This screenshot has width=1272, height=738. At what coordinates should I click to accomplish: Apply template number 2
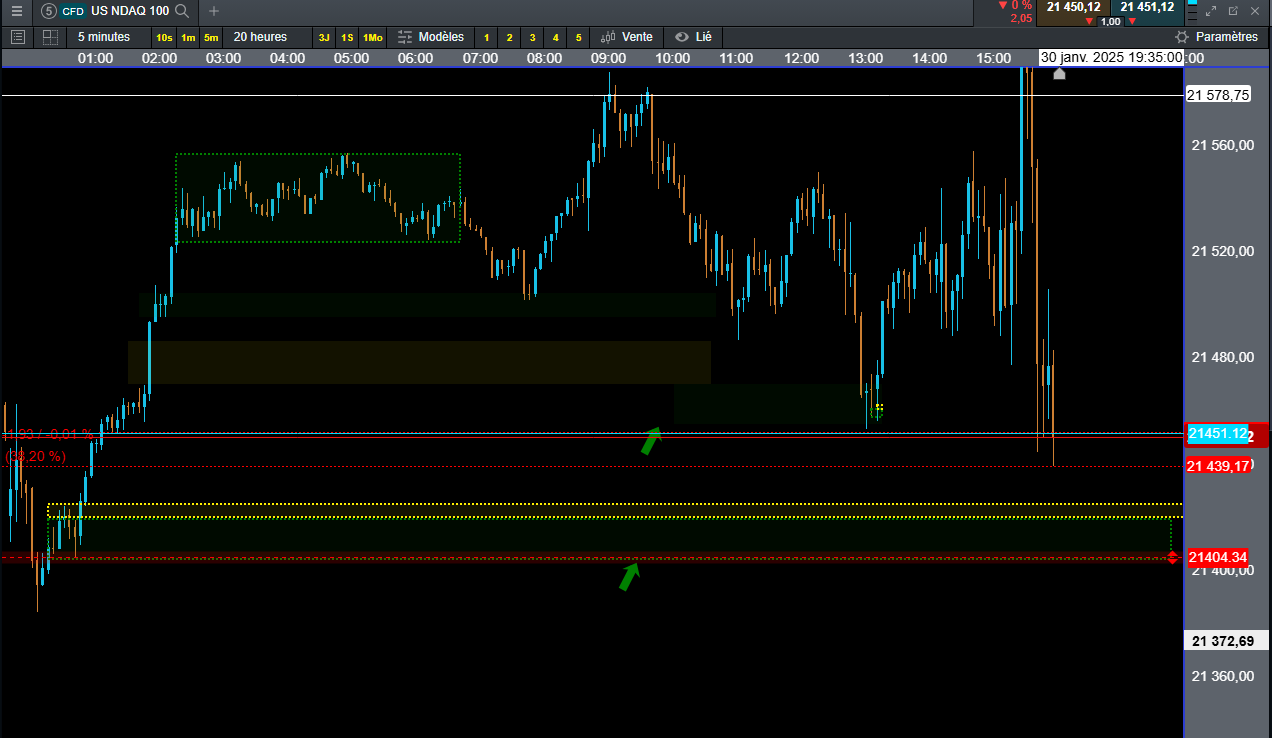509,37
